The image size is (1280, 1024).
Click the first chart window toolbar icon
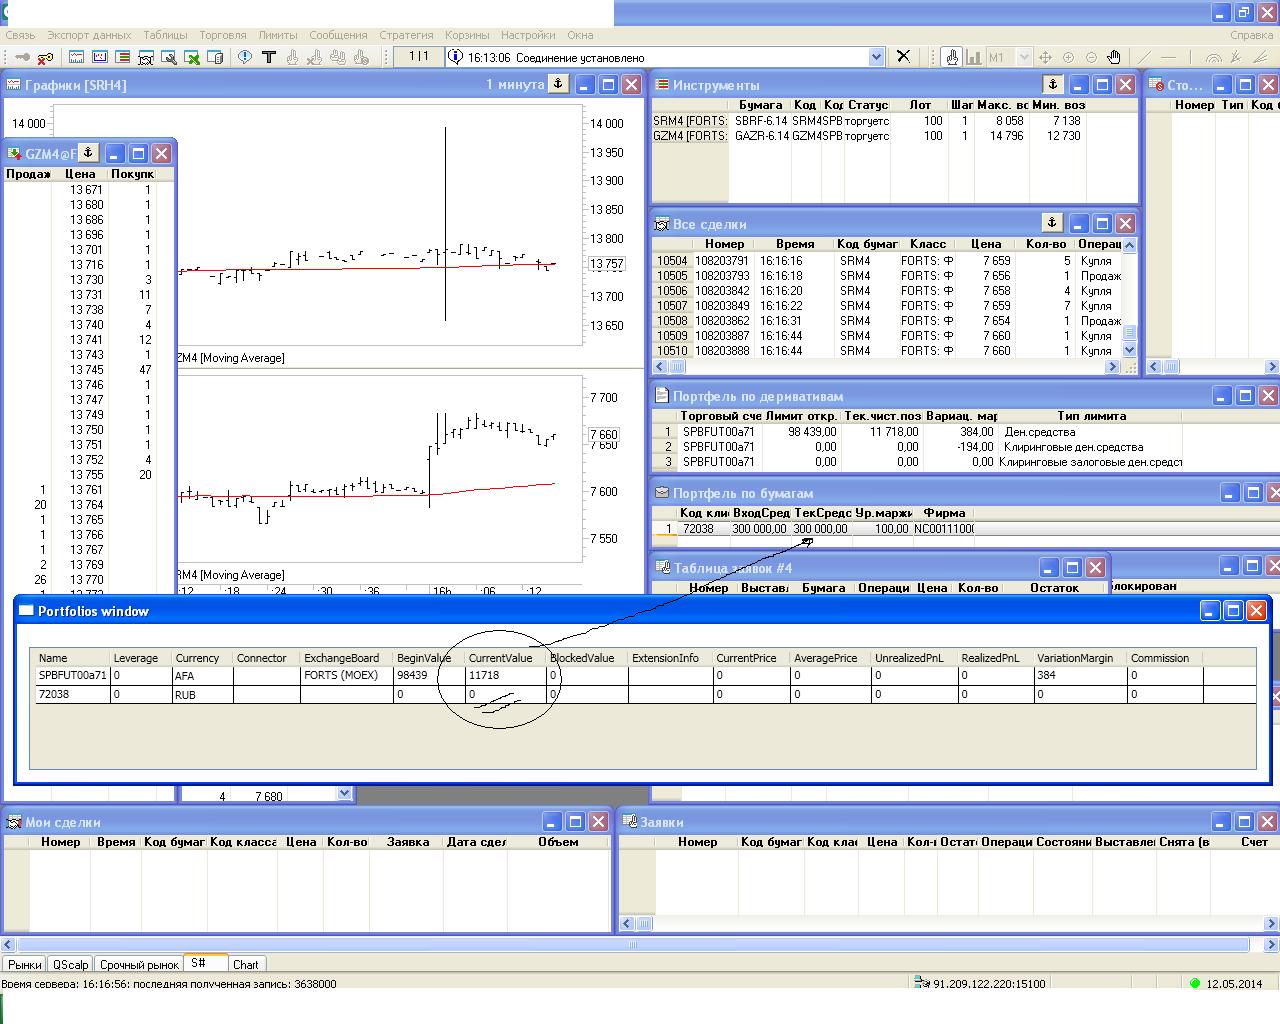[76, 57]
